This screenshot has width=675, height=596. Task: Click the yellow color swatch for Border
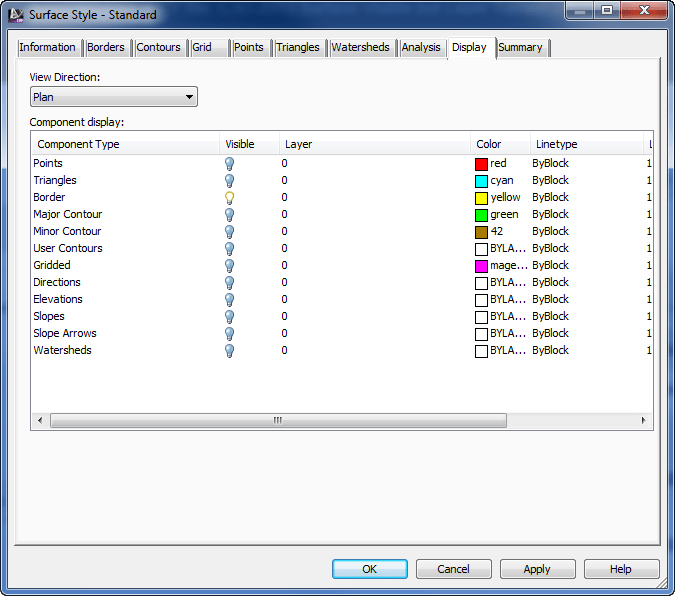pyautogui.click(x=481, y=198)
